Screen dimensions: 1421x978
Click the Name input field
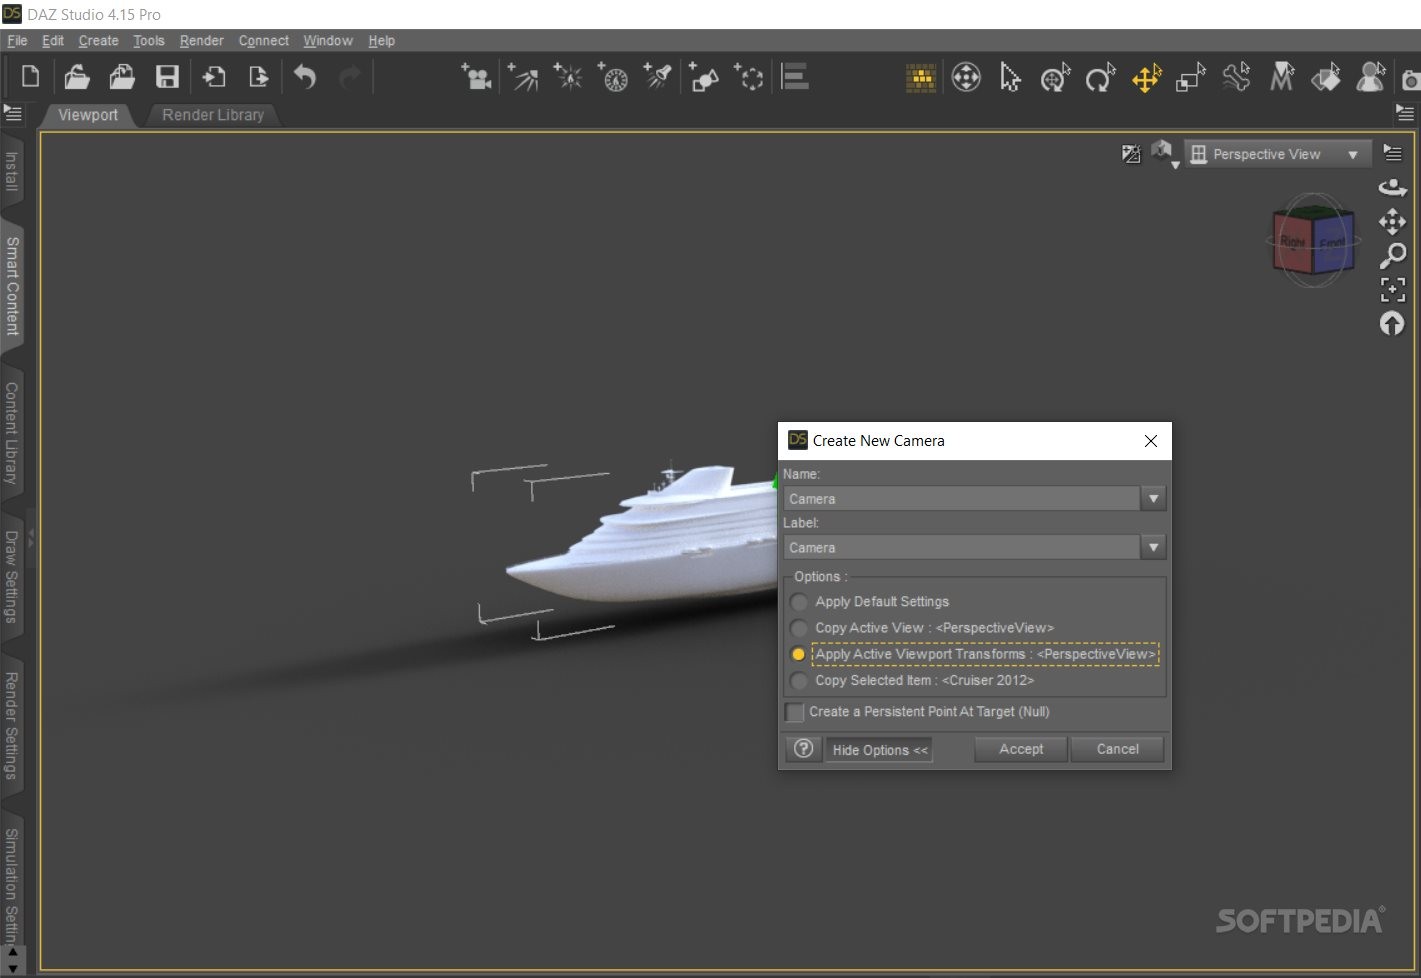962,498
